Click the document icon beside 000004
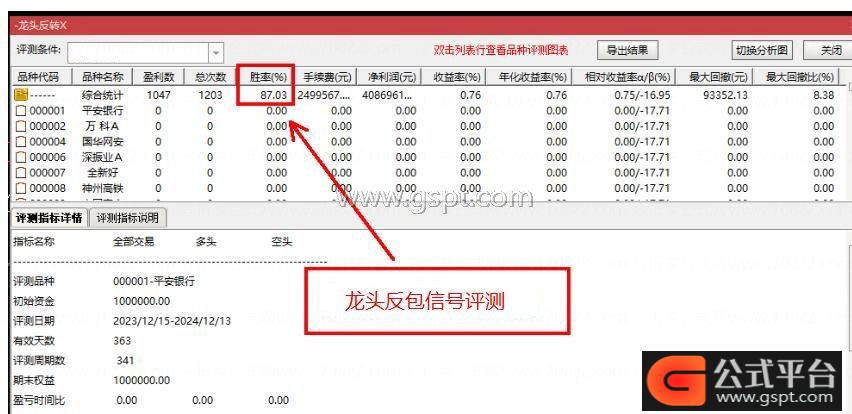The width and height of the screenshot is (852, 414). pyautogui.click(x=21, y=142)
